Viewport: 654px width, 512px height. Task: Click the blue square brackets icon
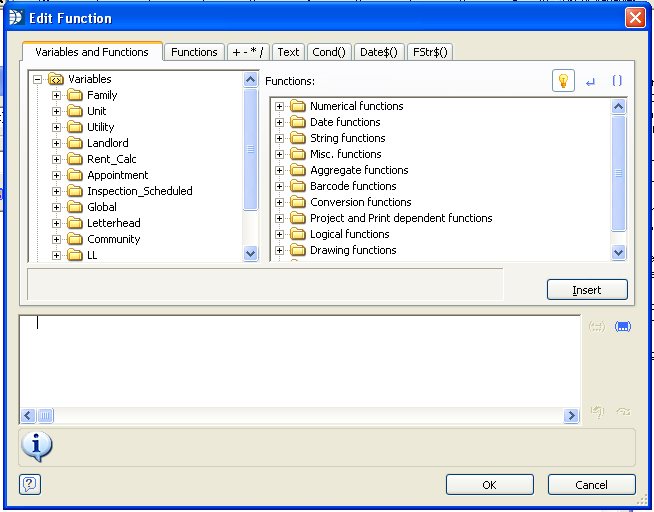point(617,81)
